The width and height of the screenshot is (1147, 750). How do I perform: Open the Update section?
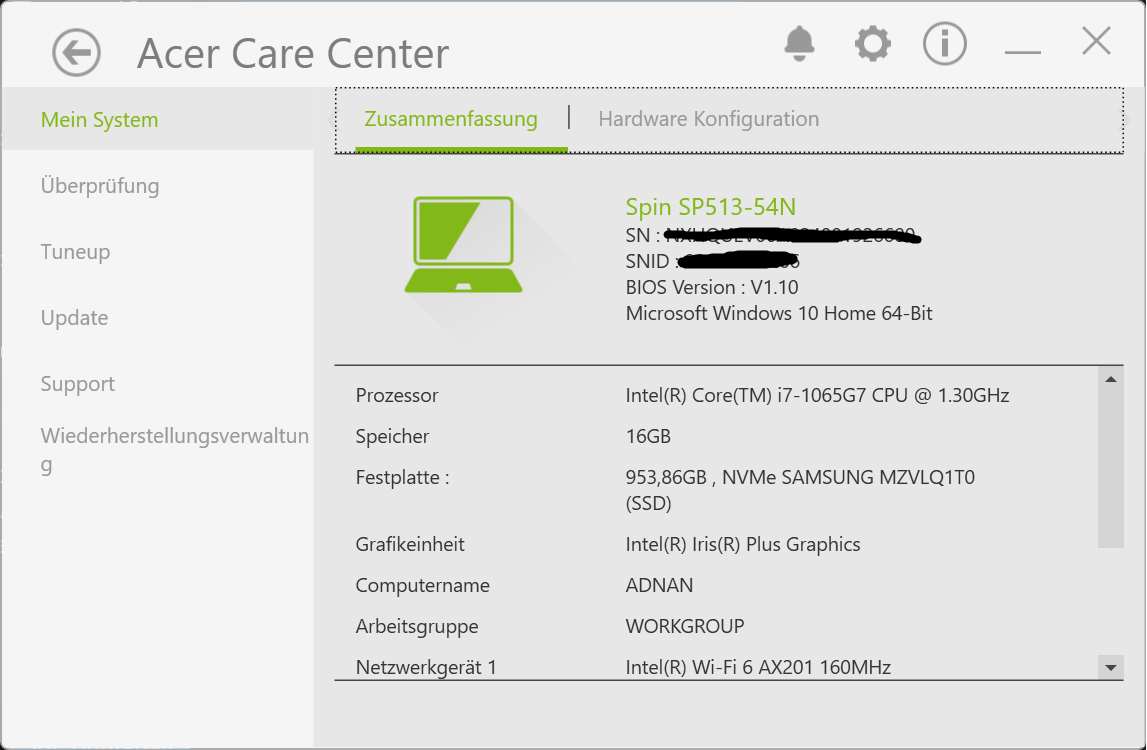75,318
